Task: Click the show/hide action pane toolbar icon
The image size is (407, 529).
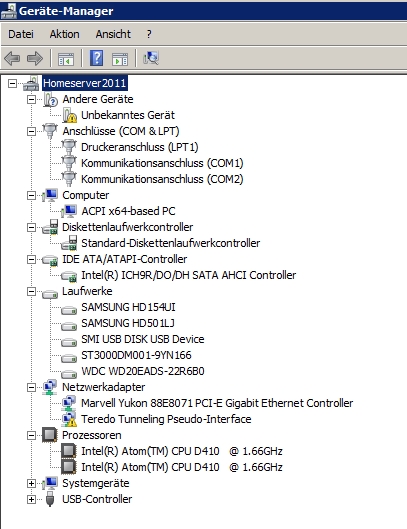Action: (120, 59)
